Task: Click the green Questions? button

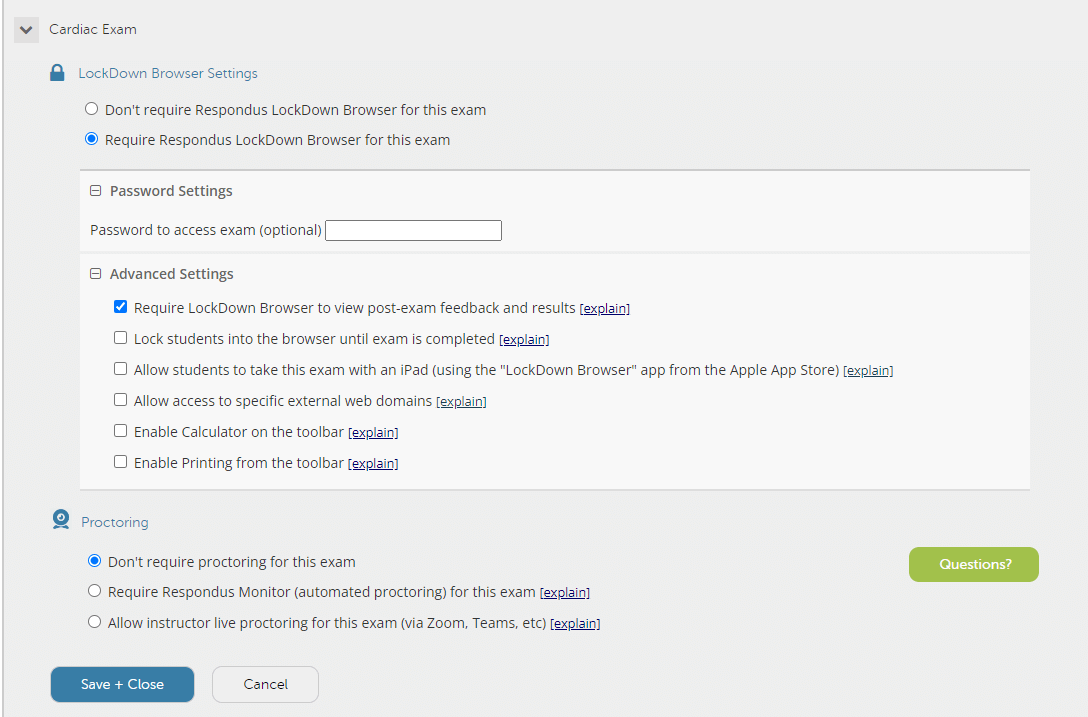Action: coord(973,564)
